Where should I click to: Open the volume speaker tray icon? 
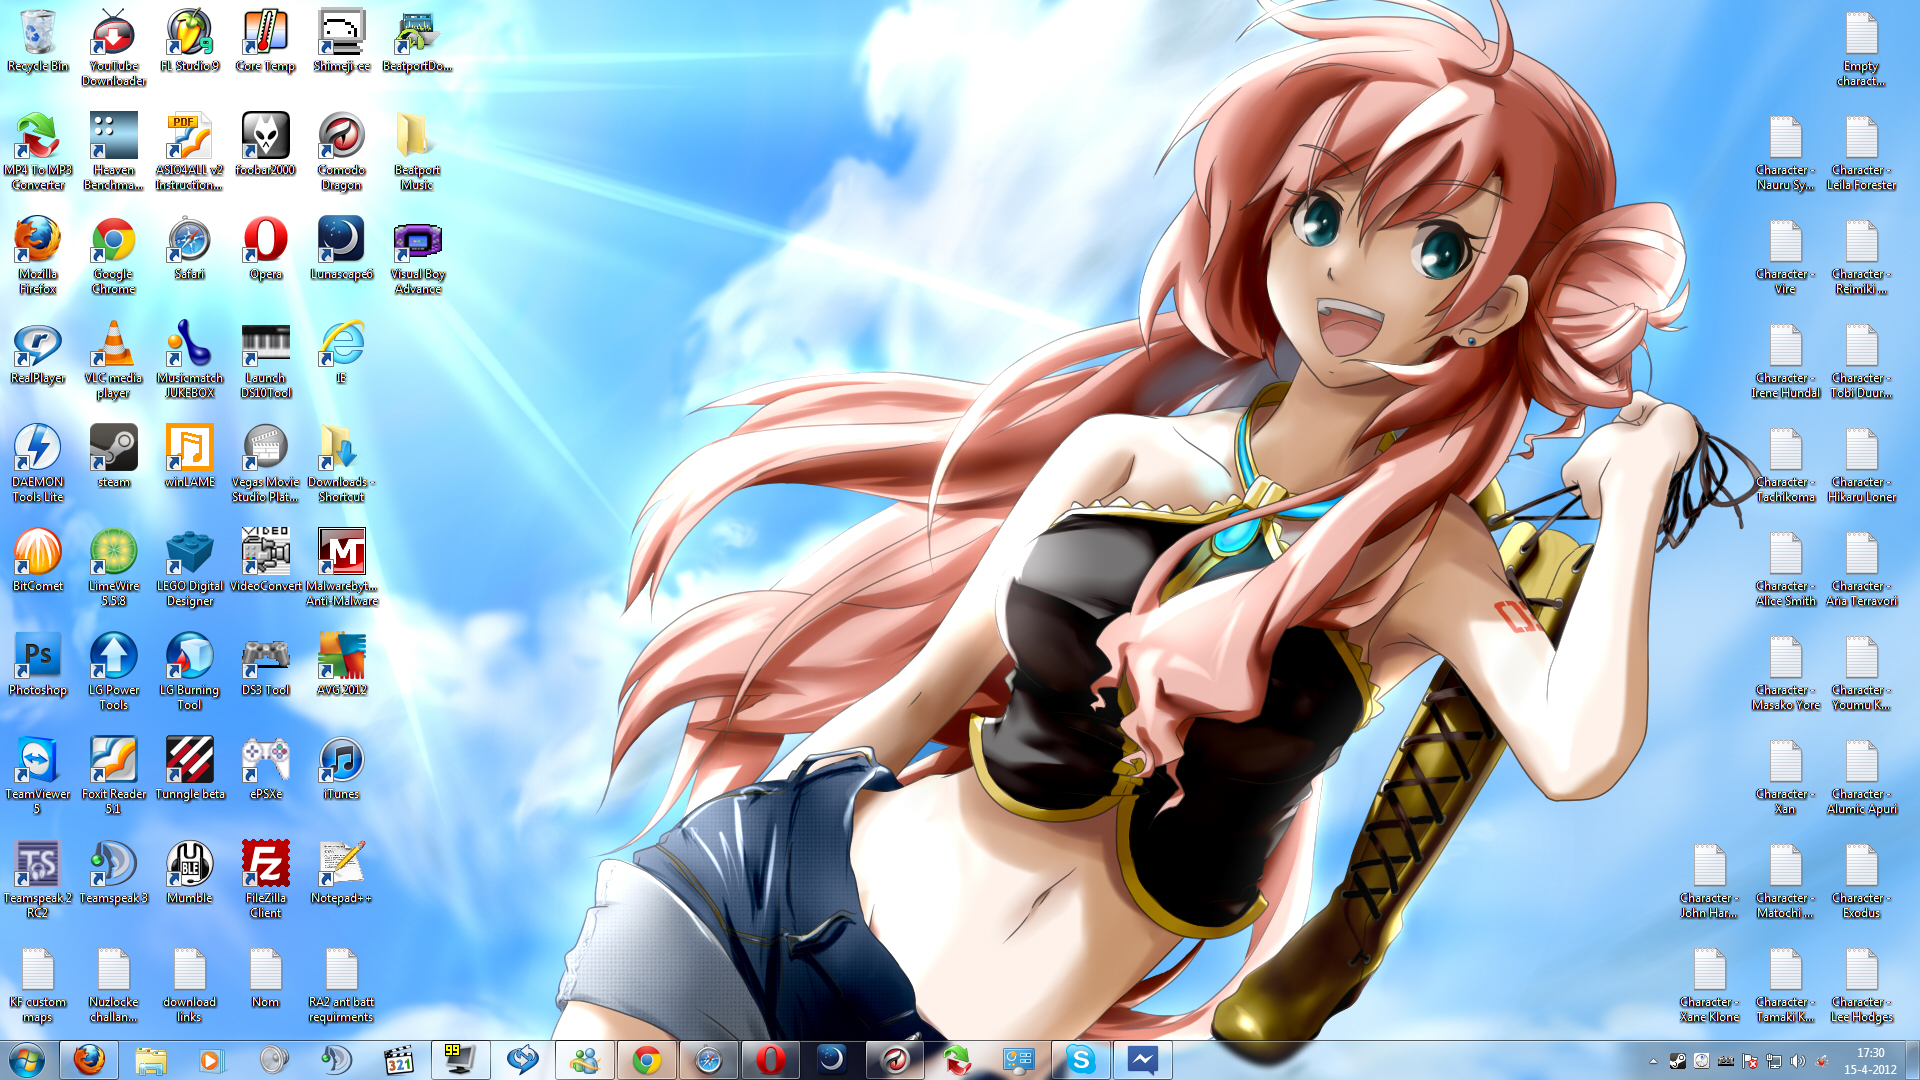pyautogui.click(x=1797, y=1061)
